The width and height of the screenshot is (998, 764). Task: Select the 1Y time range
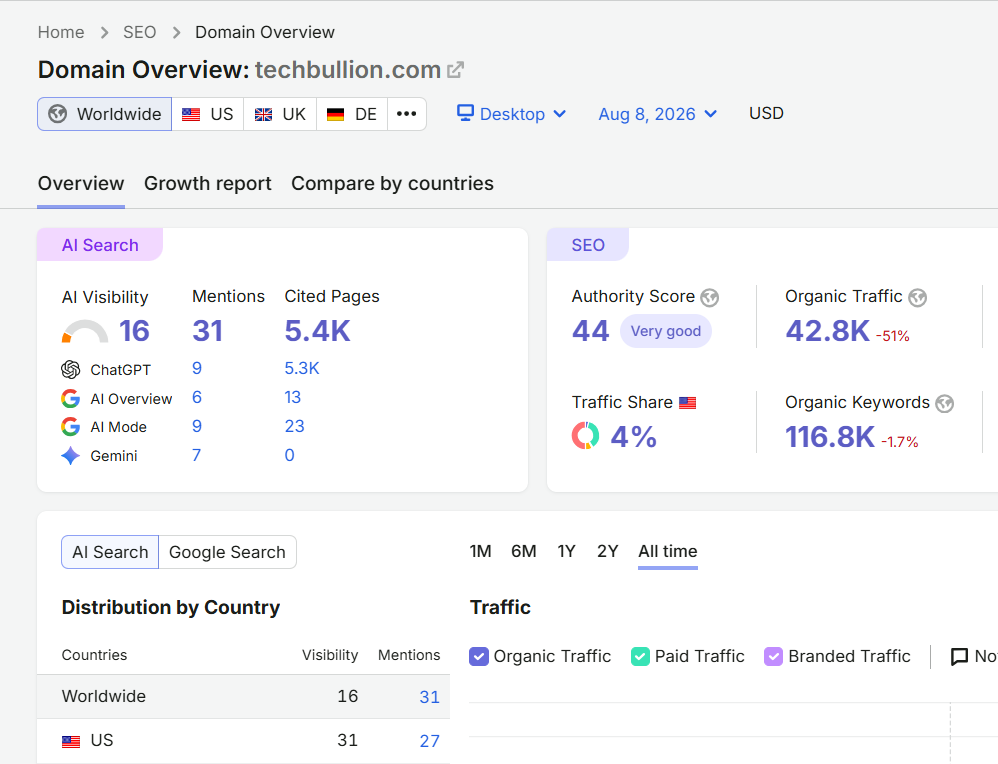click(566, 551)
